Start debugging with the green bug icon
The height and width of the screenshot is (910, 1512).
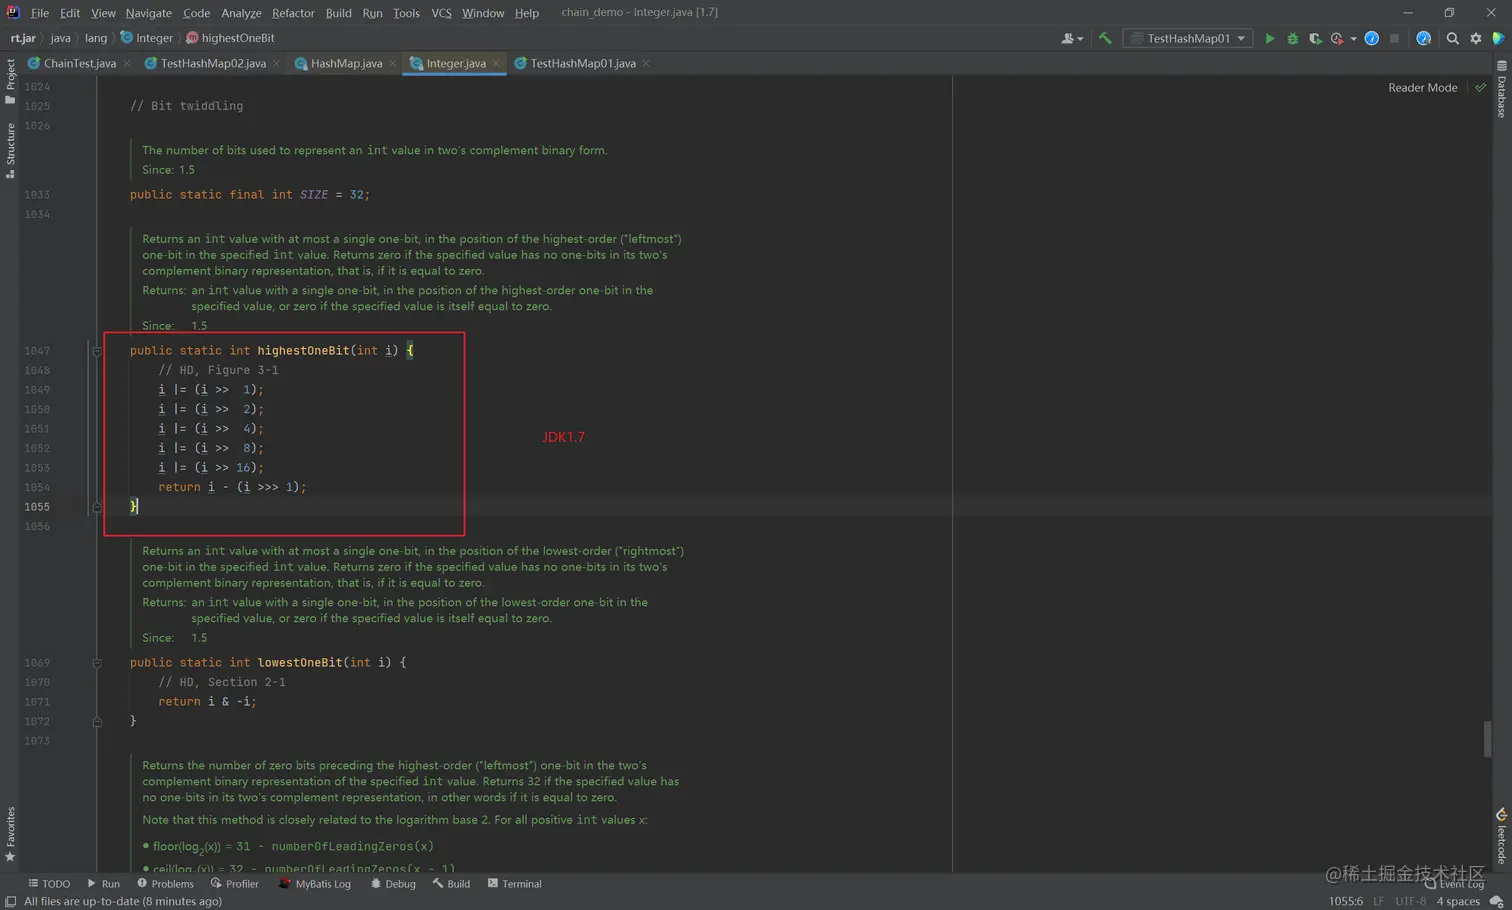[1293, 38]
